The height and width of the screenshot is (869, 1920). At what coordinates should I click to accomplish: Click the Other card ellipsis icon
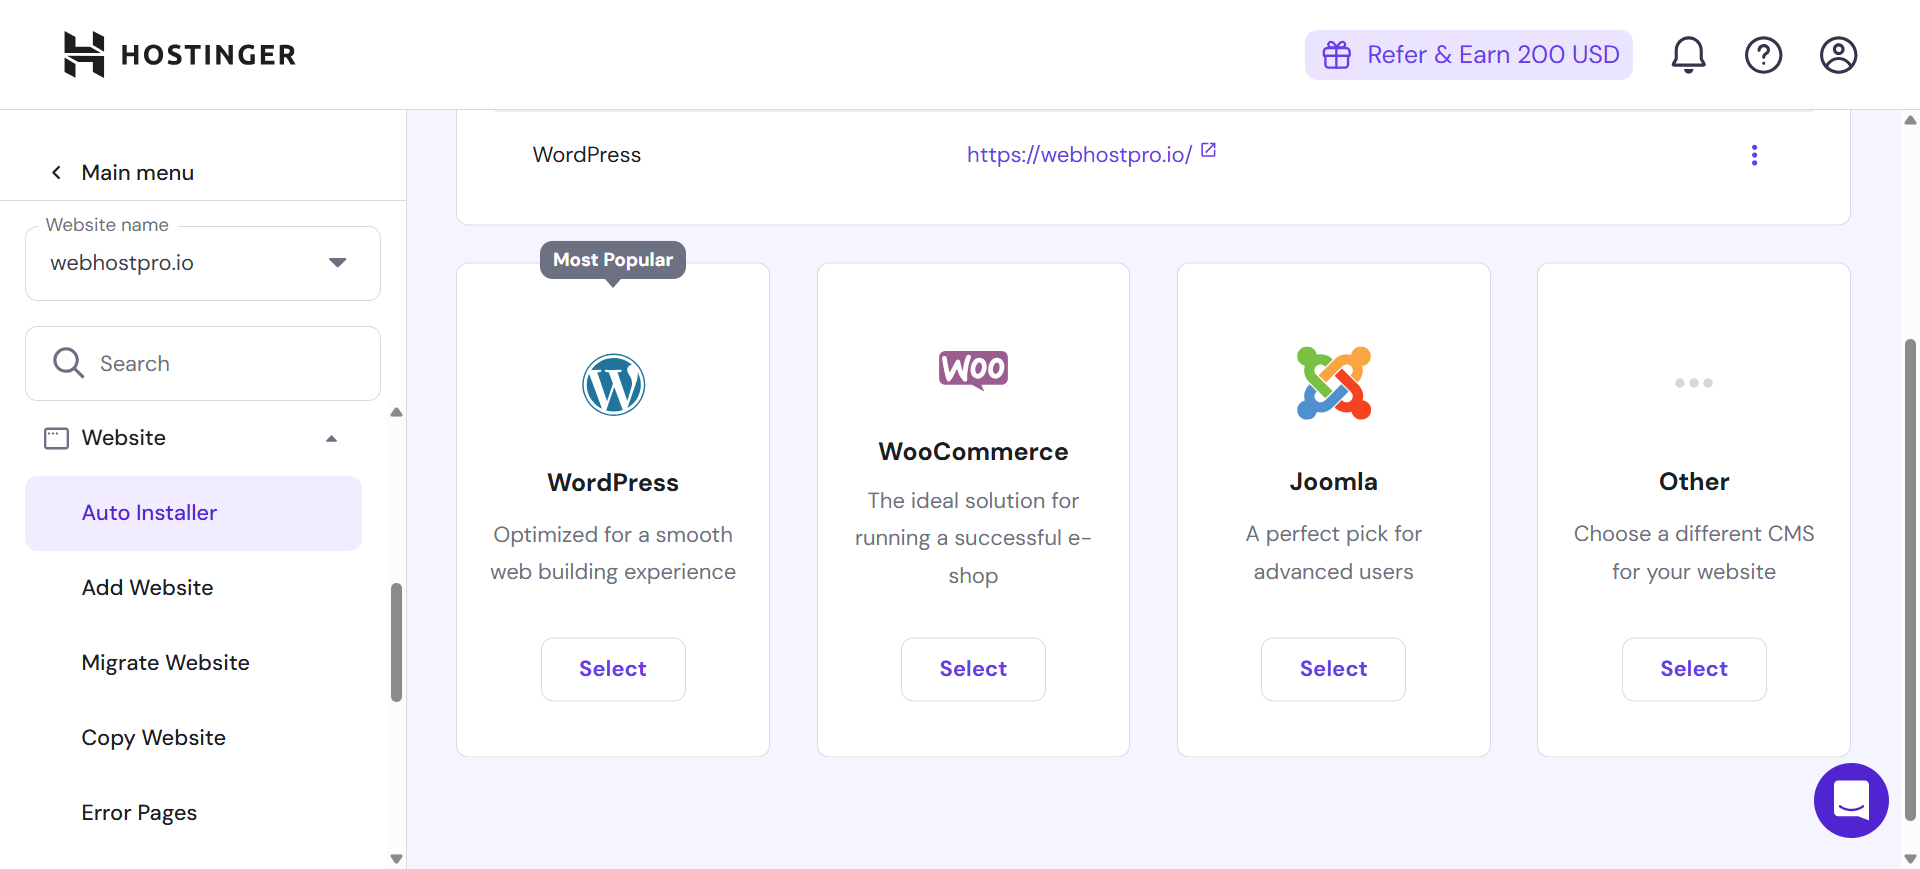(1694, 383)
